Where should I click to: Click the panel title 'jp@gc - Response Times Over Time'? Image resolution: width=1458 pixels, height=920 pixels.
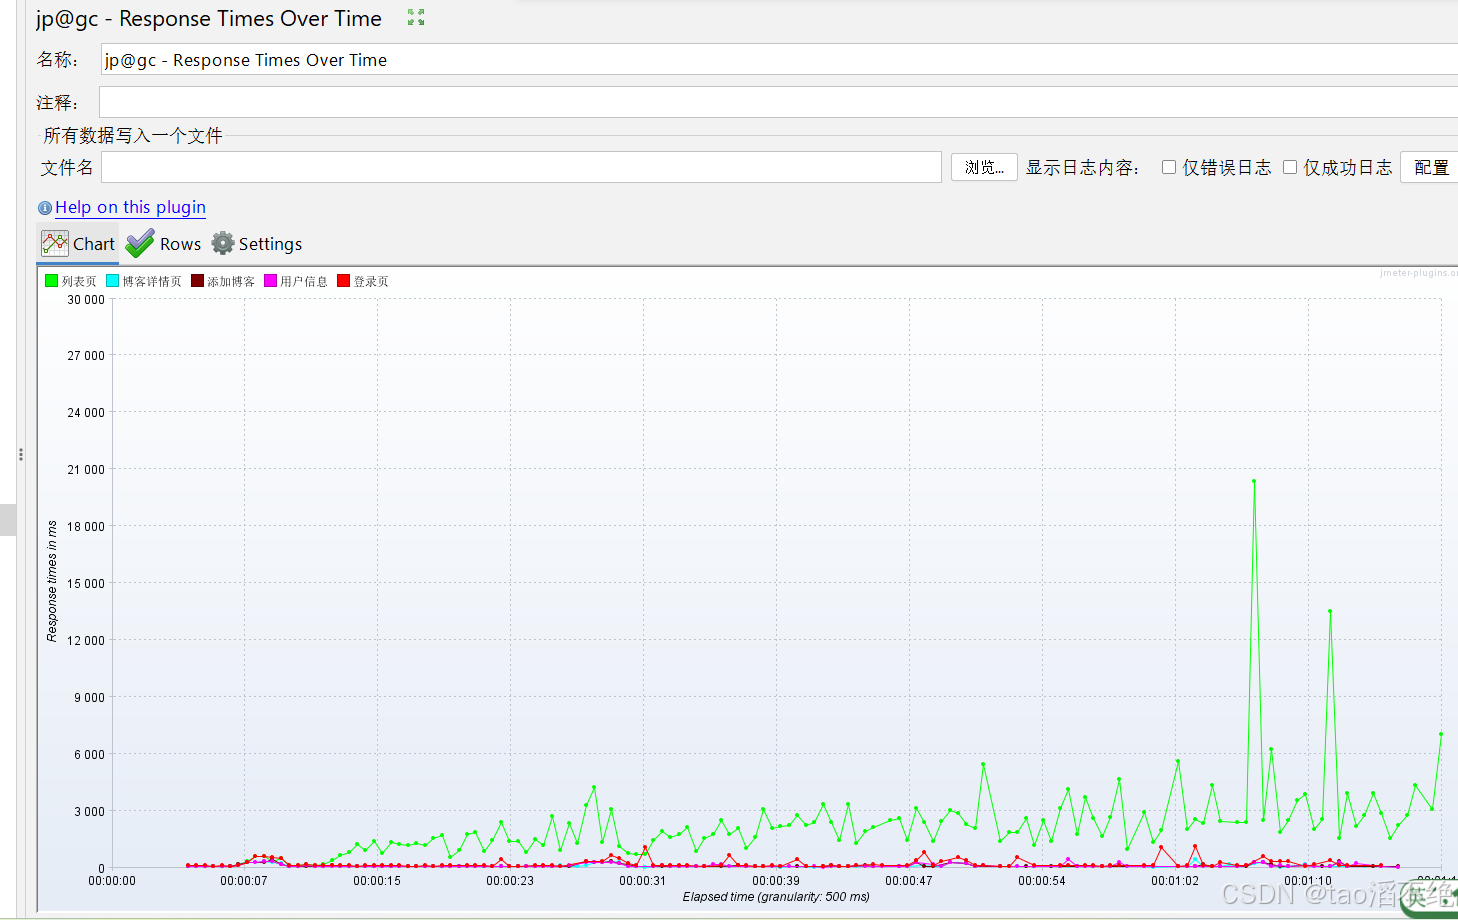tap(209, 18)
